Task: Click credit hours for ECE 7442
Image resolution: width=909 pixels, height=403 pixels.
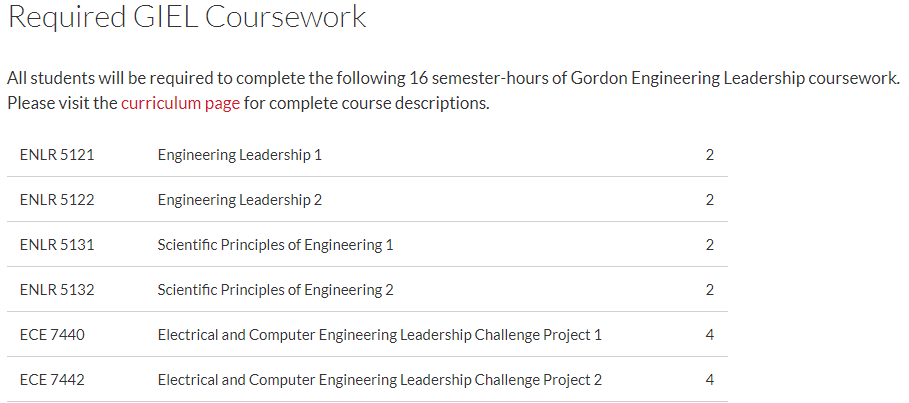Action: (710, 380)
